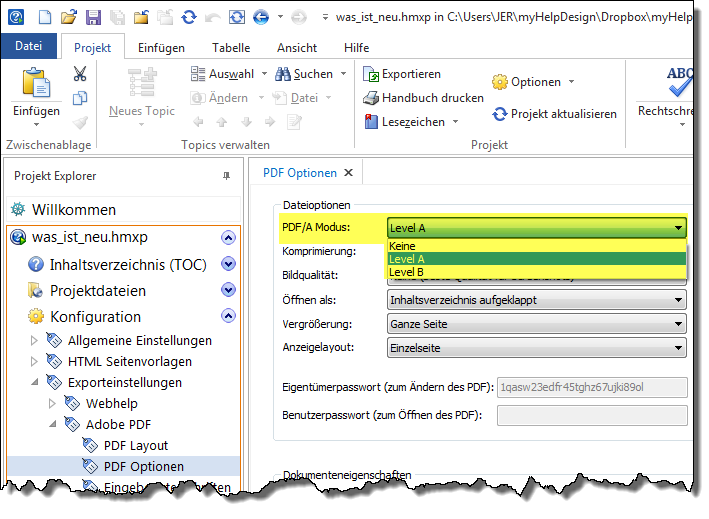Choose Keine in the PDF/A dropdown list
709x519 pixels.
point(402,246)
